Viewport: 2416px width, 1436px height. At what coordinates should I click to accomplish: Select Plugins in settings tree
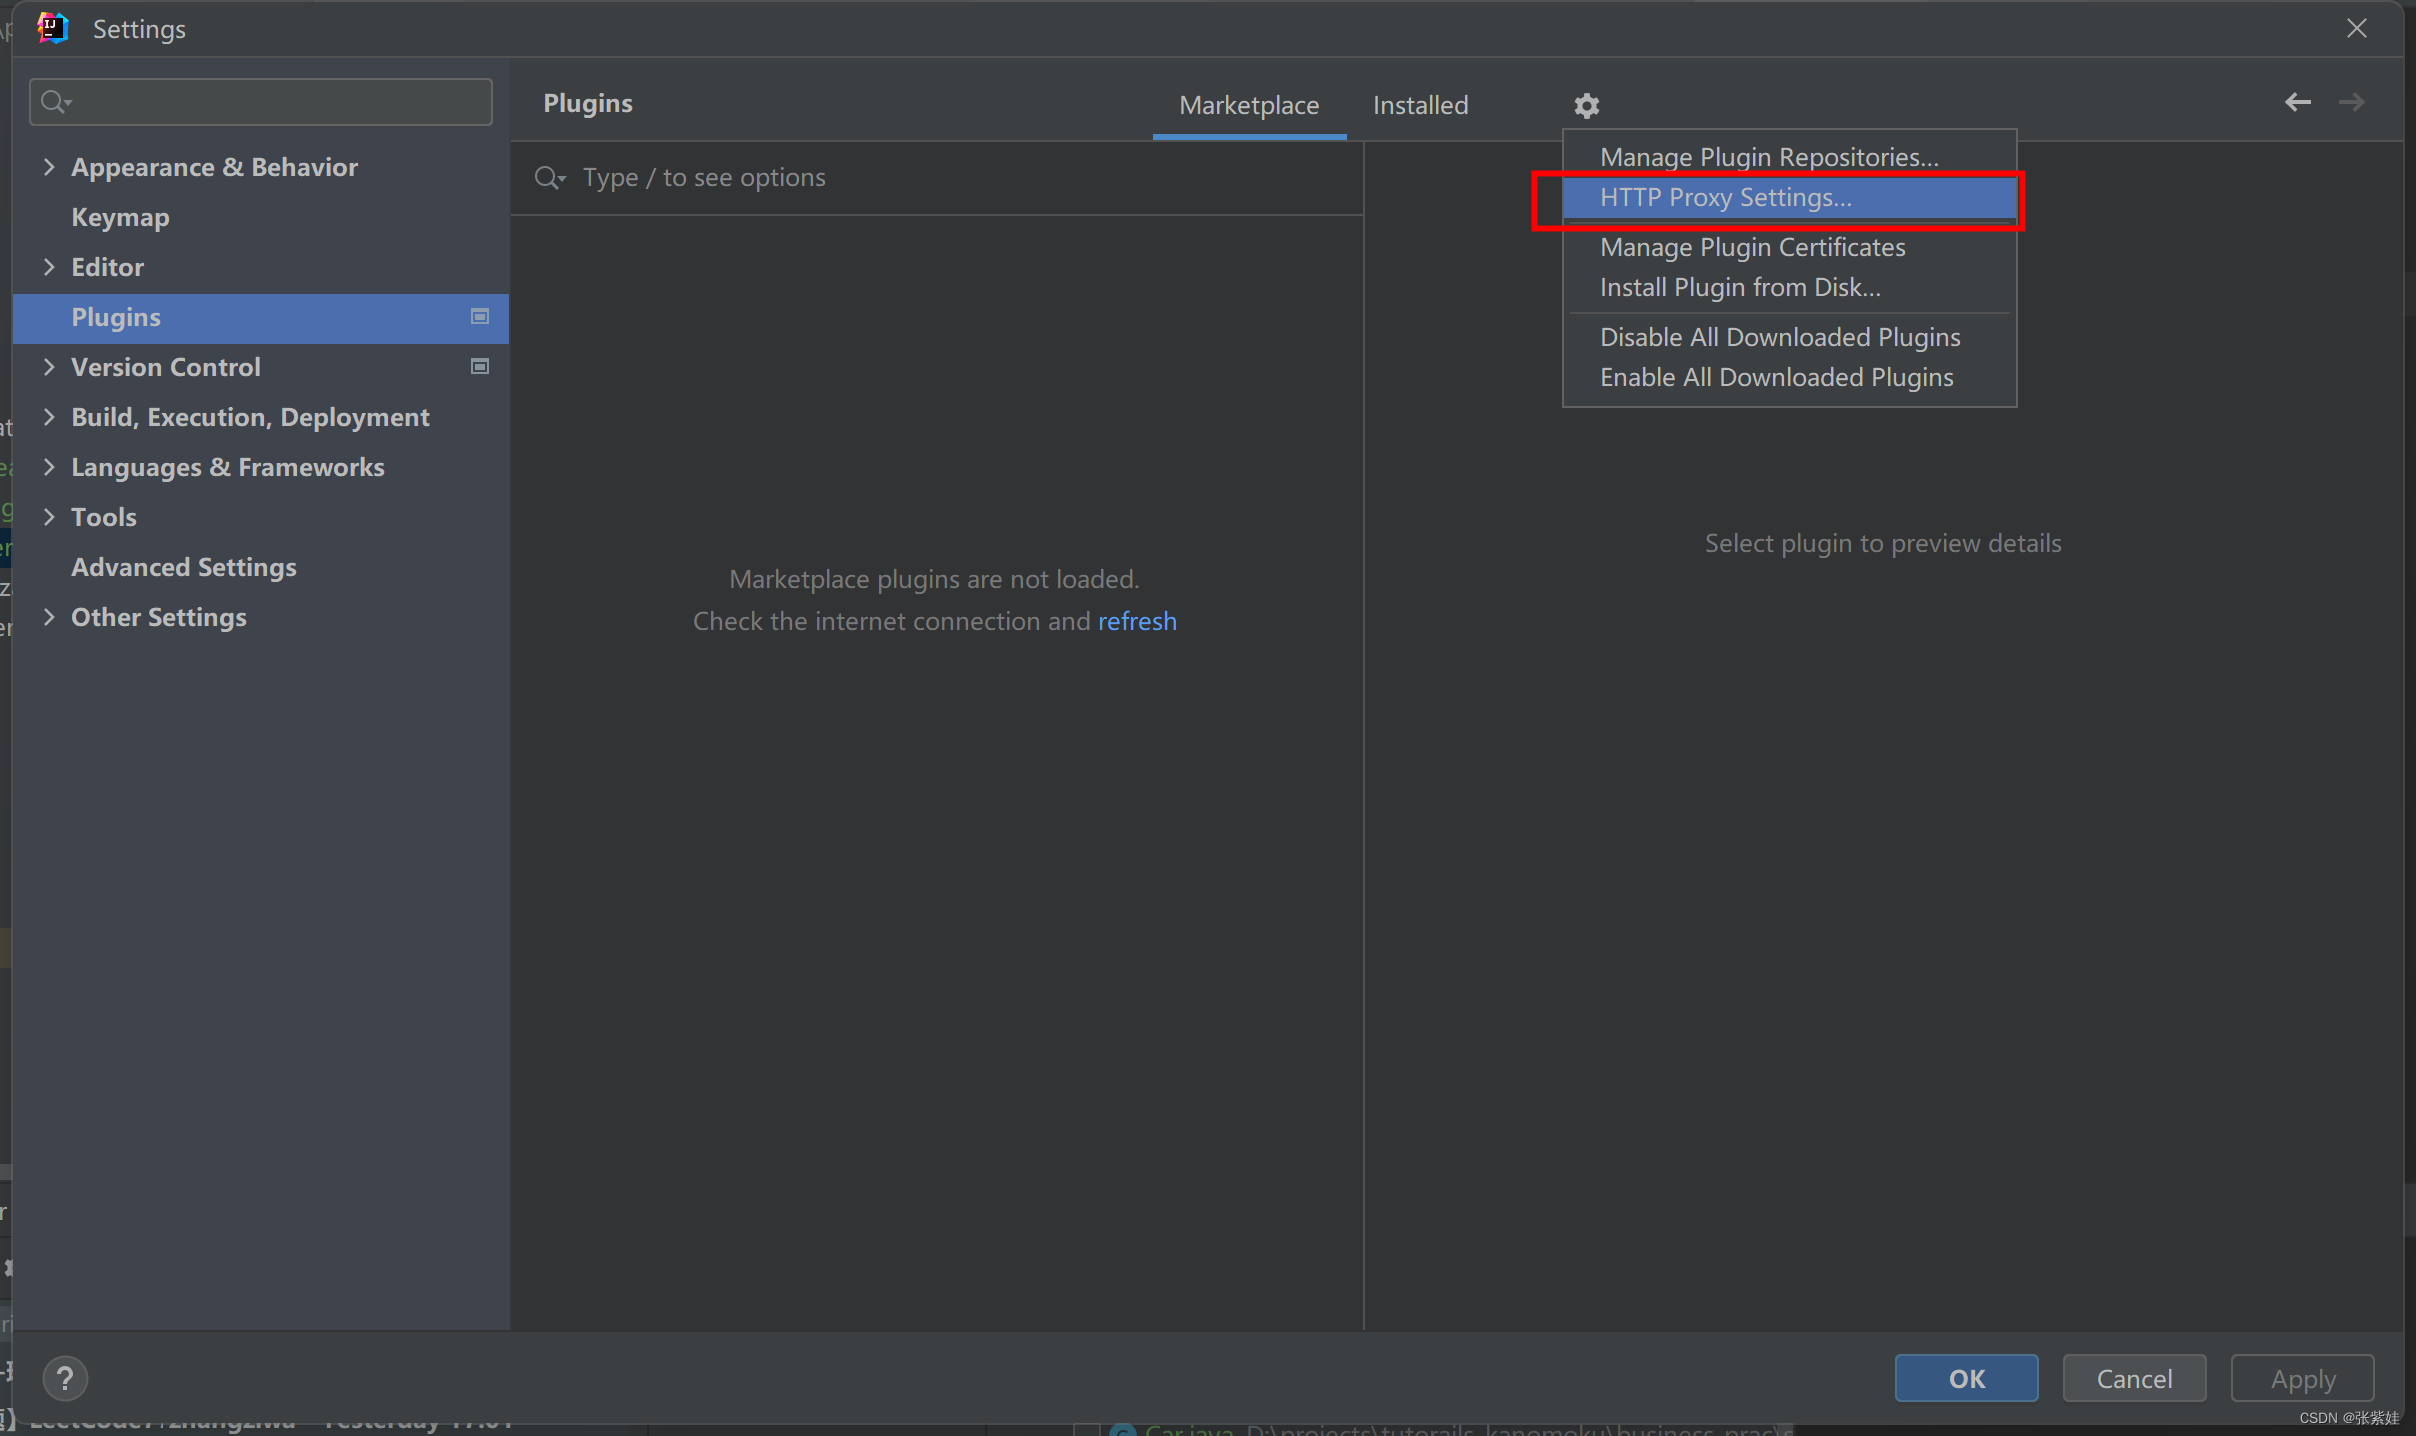pyautogui.click(x=261, y=317)
